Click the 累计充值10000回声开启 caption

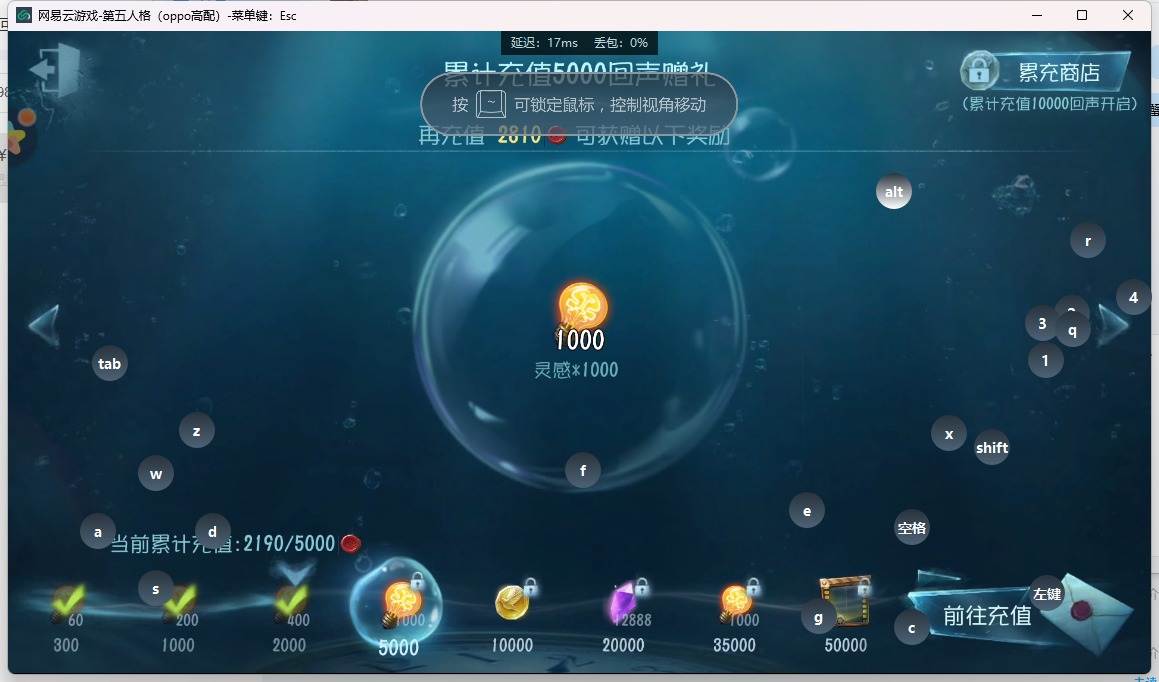point(1050,104)
